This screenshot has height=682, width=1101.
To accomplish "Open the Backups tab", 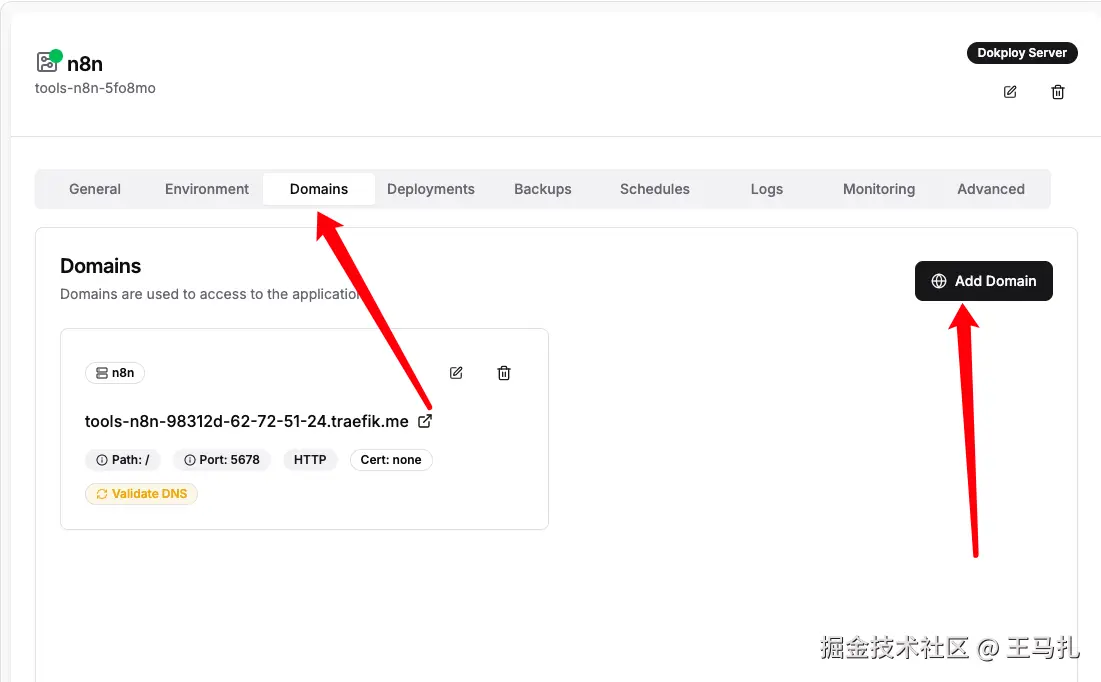I will tap(543, 189).
